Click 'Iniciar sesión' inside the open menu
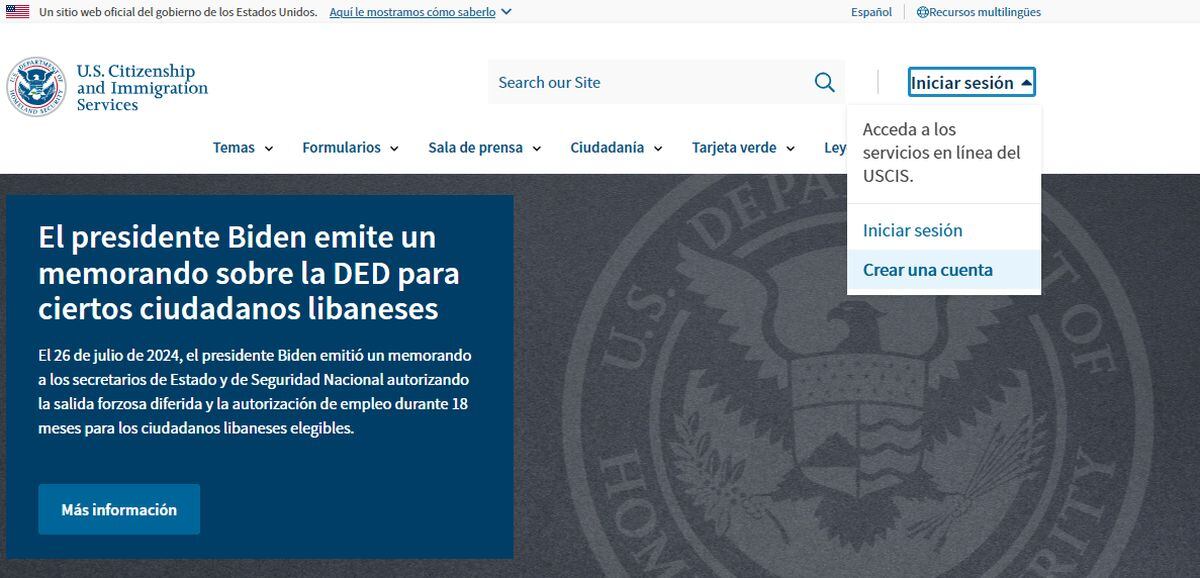Image resolution: width=1200 pixels, height=578 pixels. coord(912,230)
